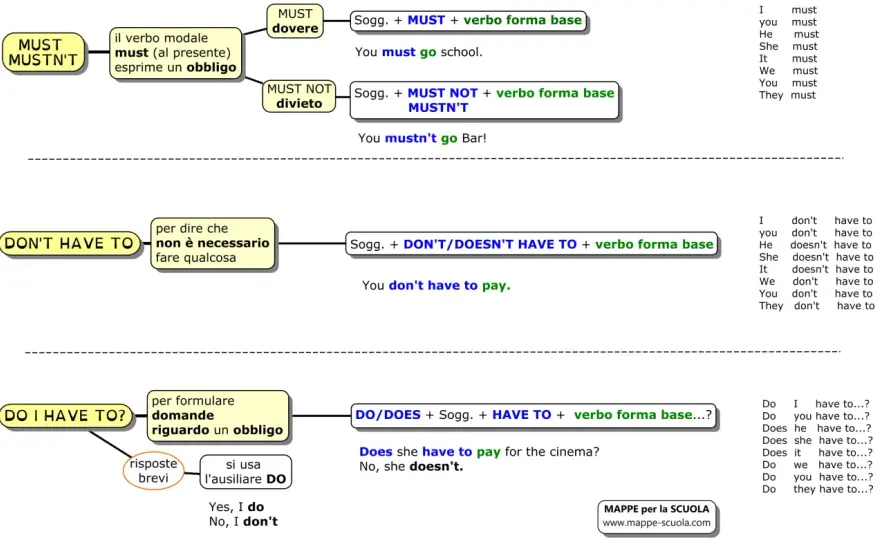The height and width of the screenshot is (540, 880).
Task: Click 'Does she have to pay for the cinema?'
Action: [x=479, y=452]
